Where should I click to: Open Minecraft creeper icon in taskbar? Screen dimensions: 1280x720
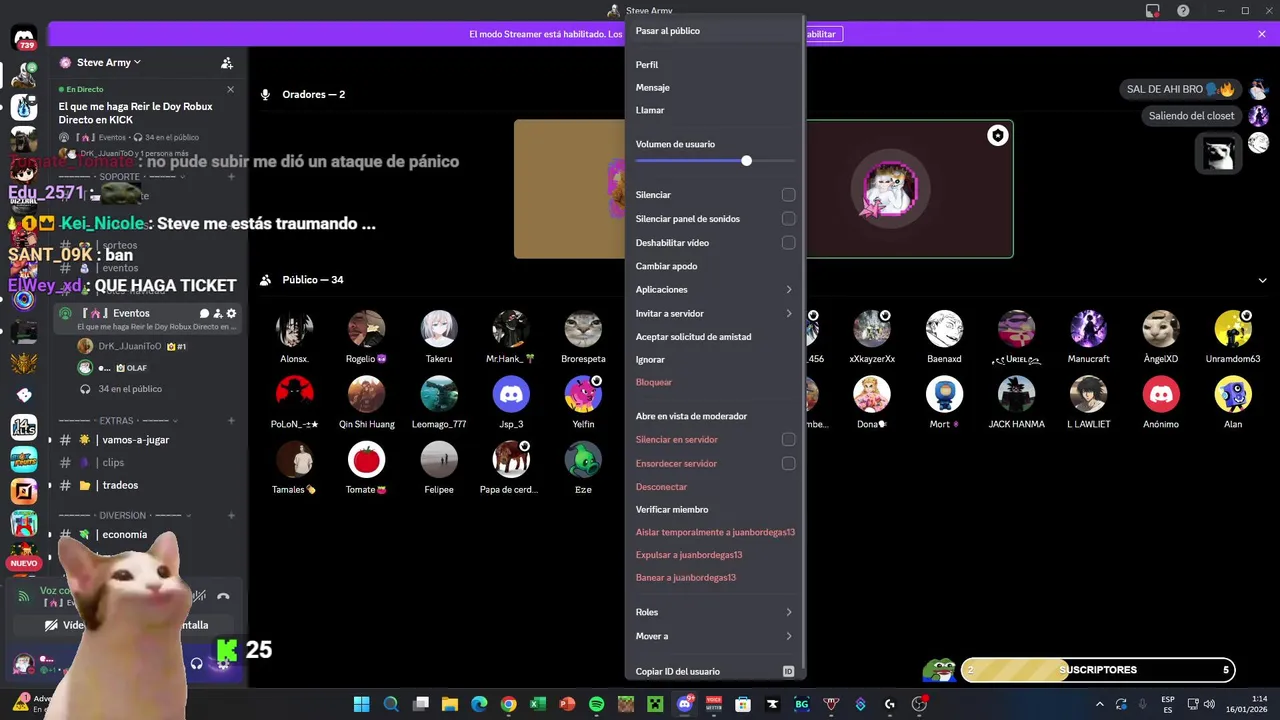(x=655, y=704)
